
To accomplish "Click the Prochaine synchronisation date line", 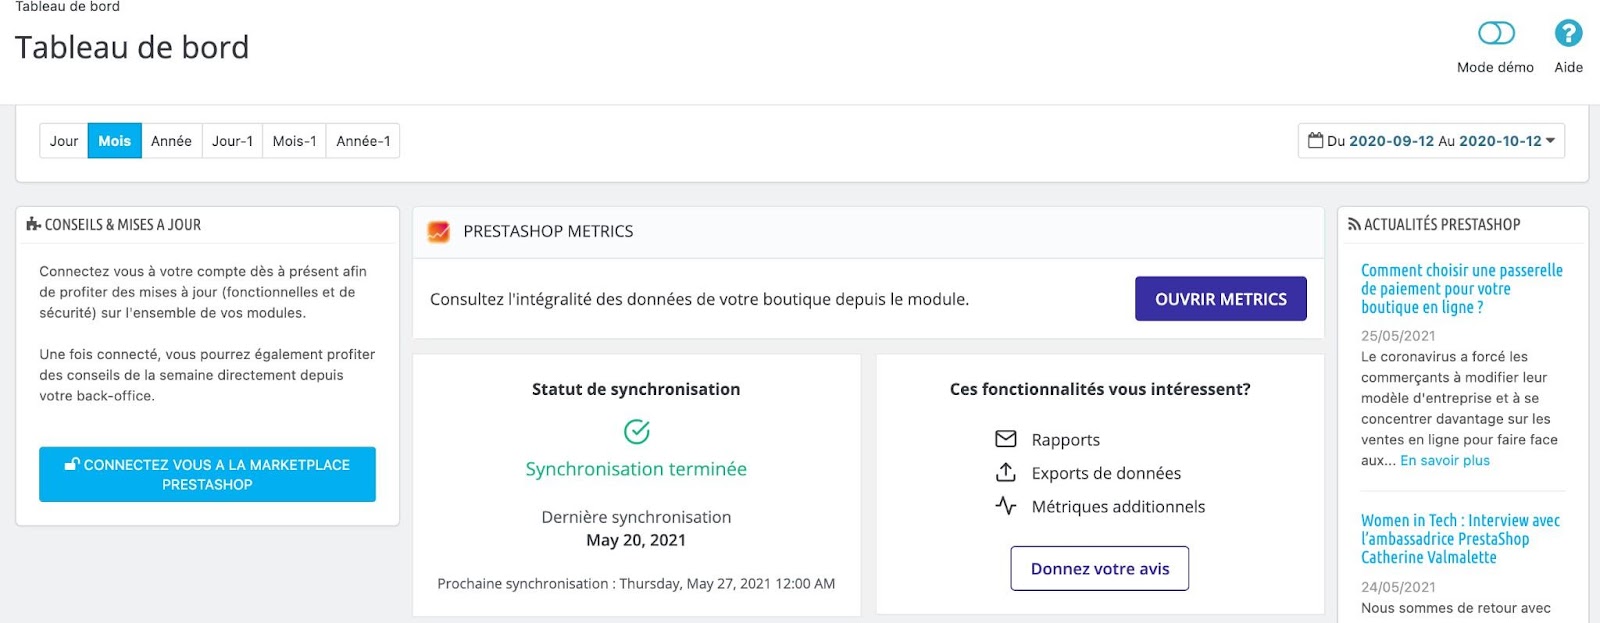I will pos(636,584).
